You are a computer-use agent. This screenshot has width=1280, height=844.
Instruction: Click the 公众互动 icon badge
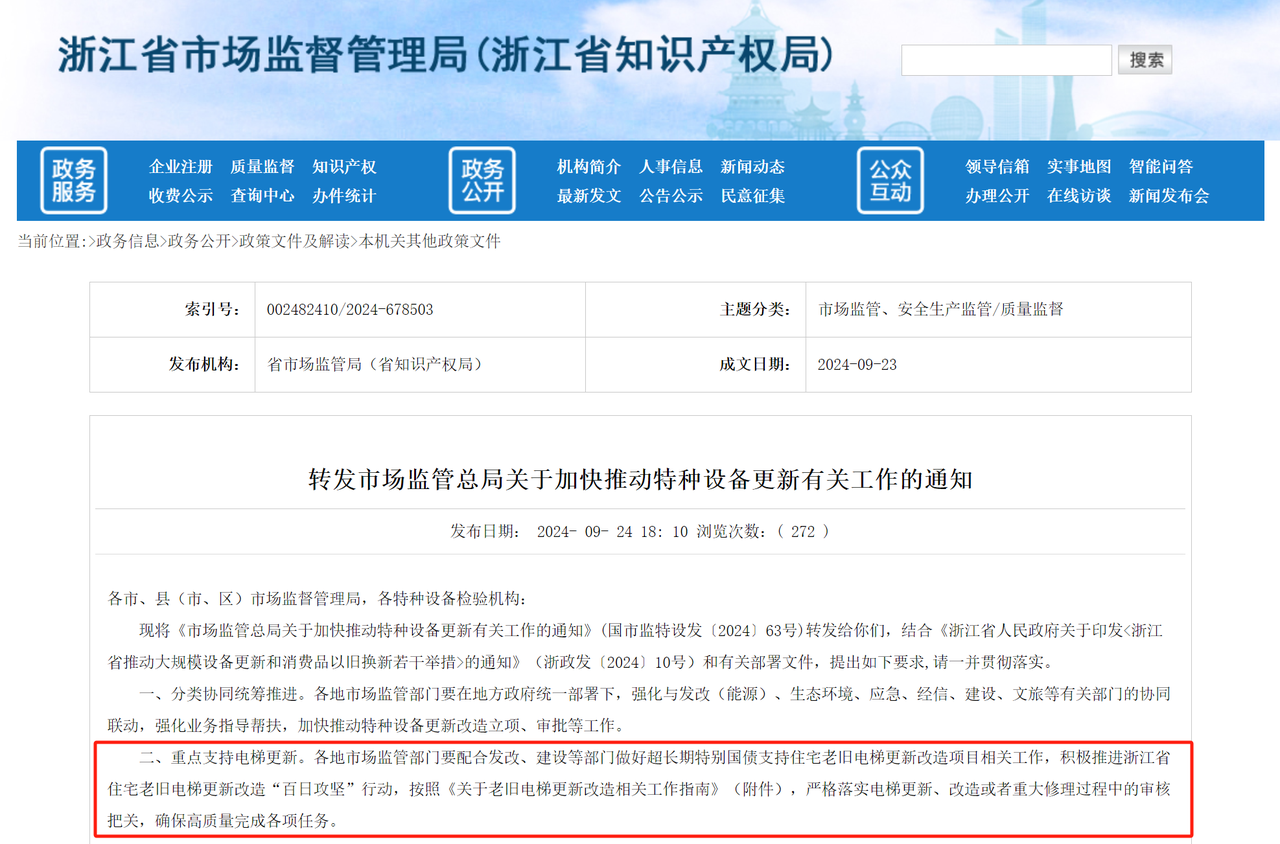tap(890, 180)
